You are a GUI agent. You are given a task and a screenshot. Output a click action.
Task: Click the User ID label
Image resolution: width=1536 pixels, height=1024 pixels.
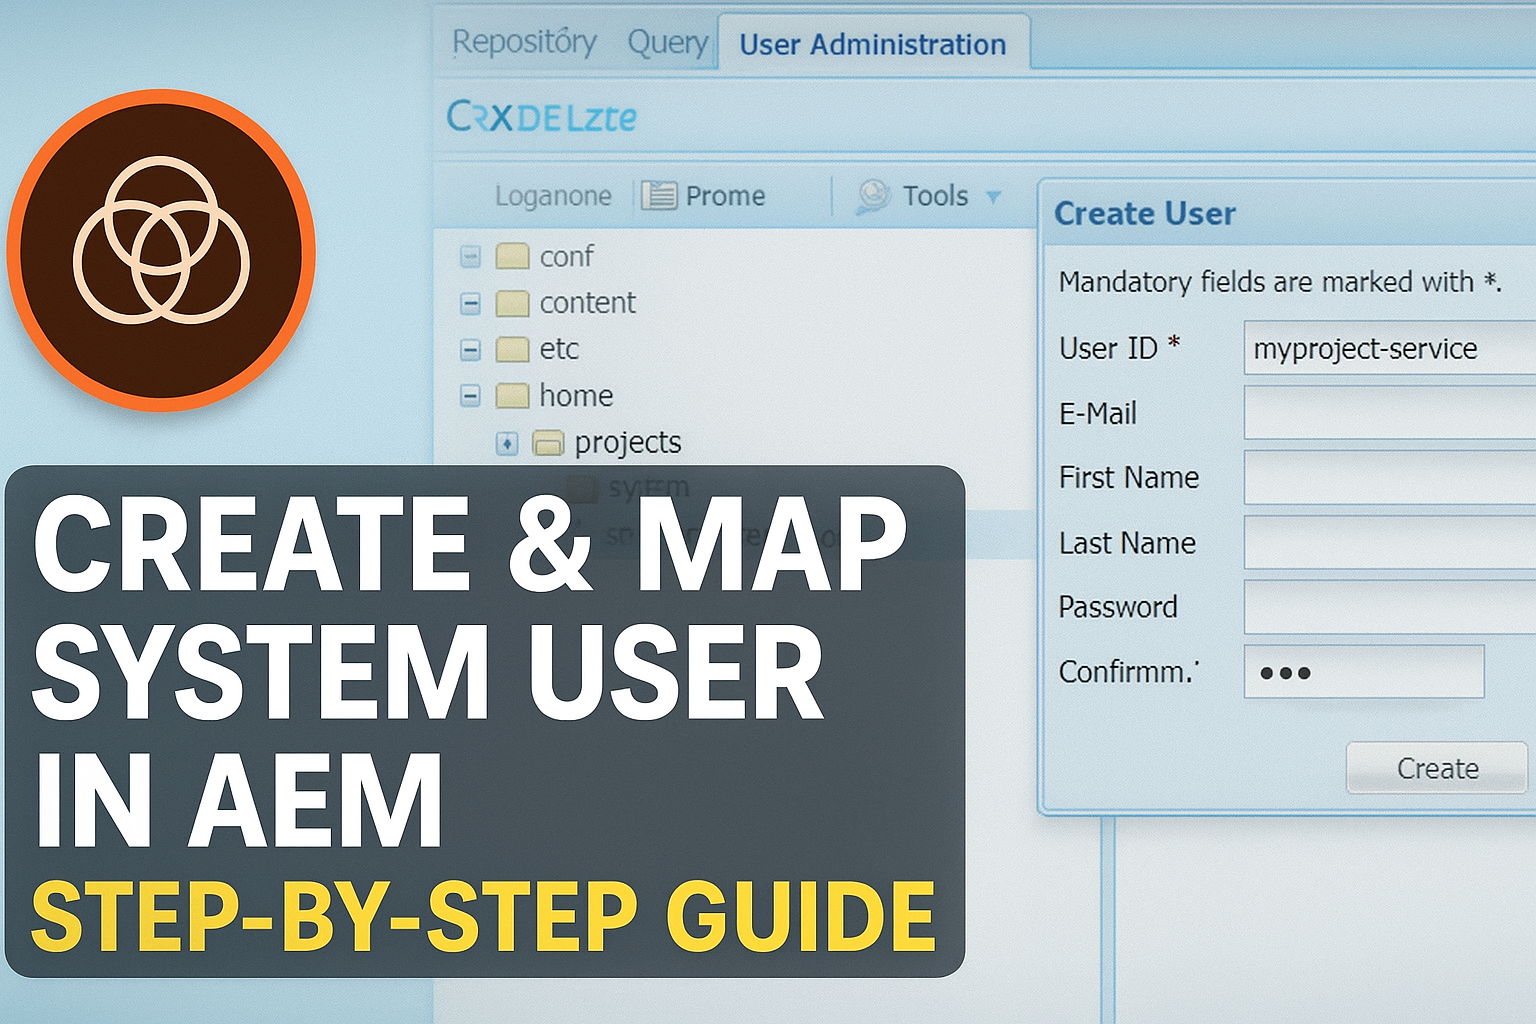point(1119,348)
